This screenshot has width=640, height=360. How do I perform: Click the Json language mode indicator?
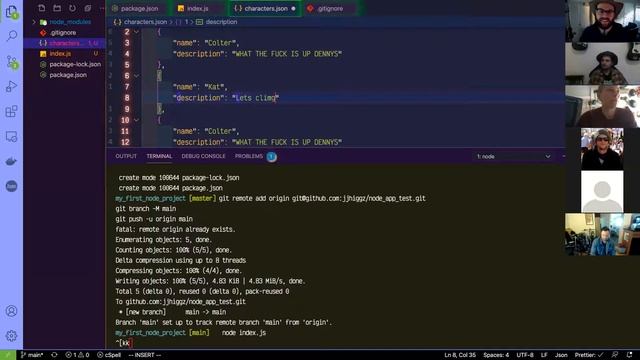[x=561, y=355]
